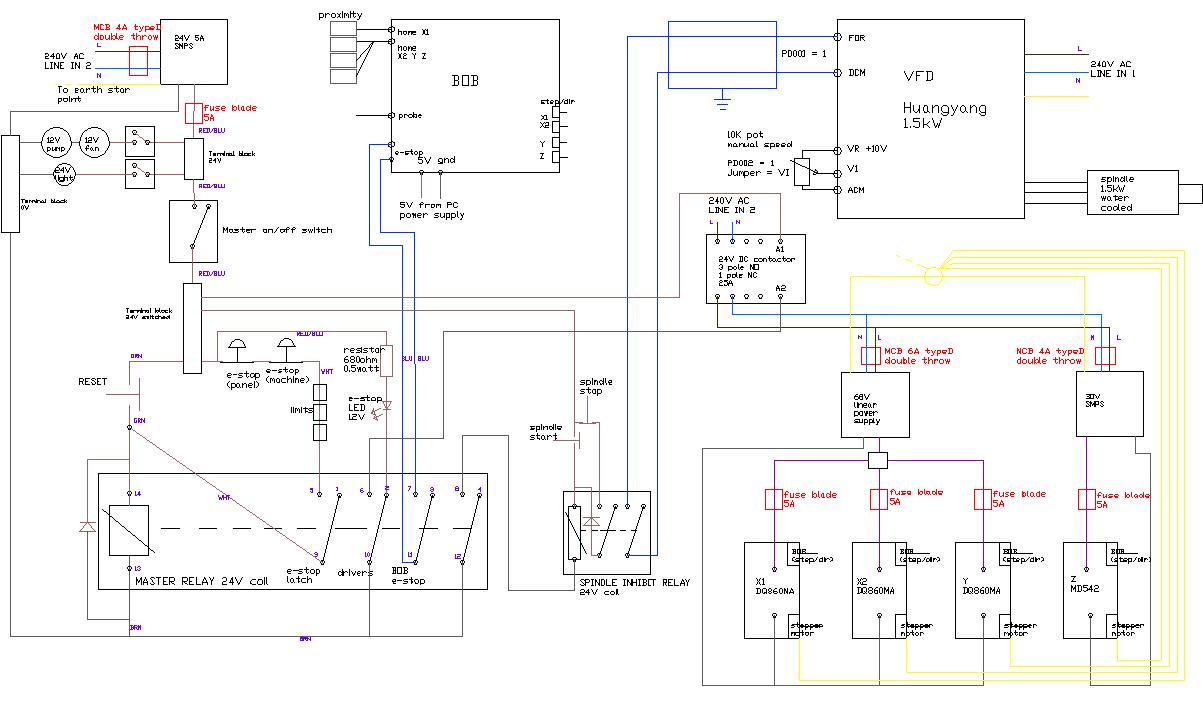Click the 12V pump circle symbol
Viewport: 1203px width, 704px height.
click(55, 141)
